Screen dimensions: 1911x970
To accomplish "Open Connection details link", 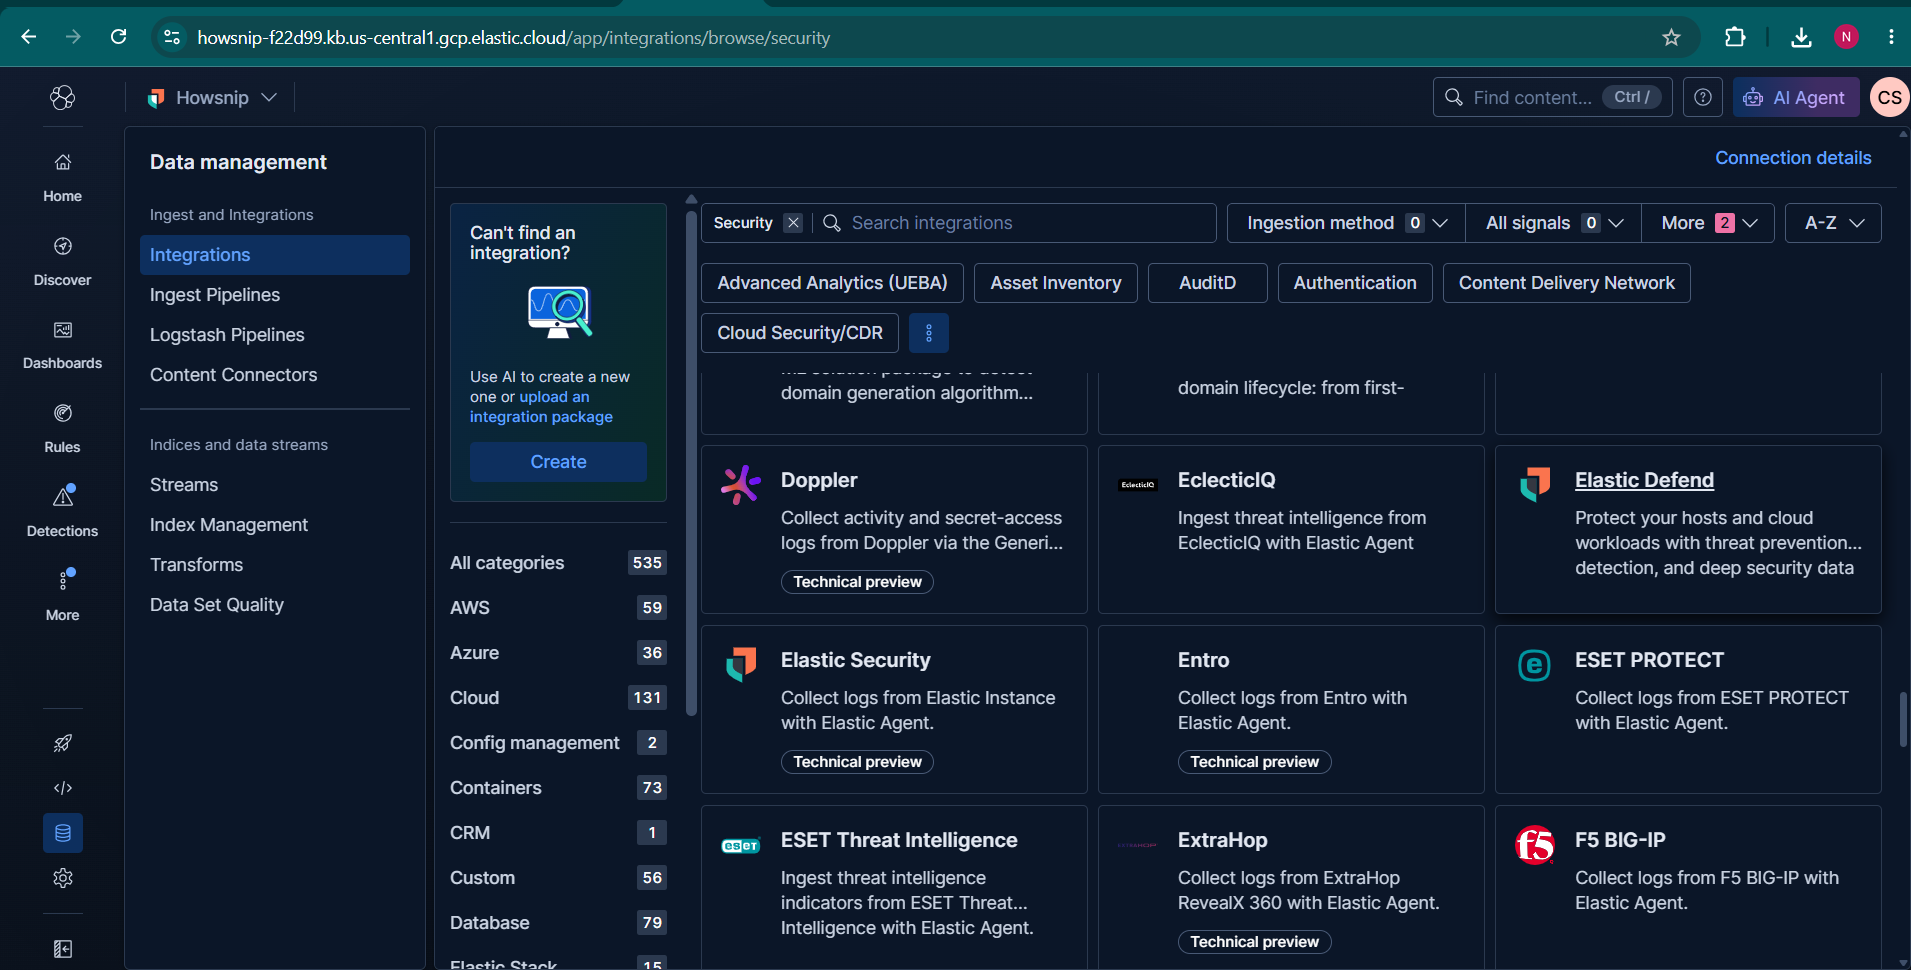I will 1793,158.
